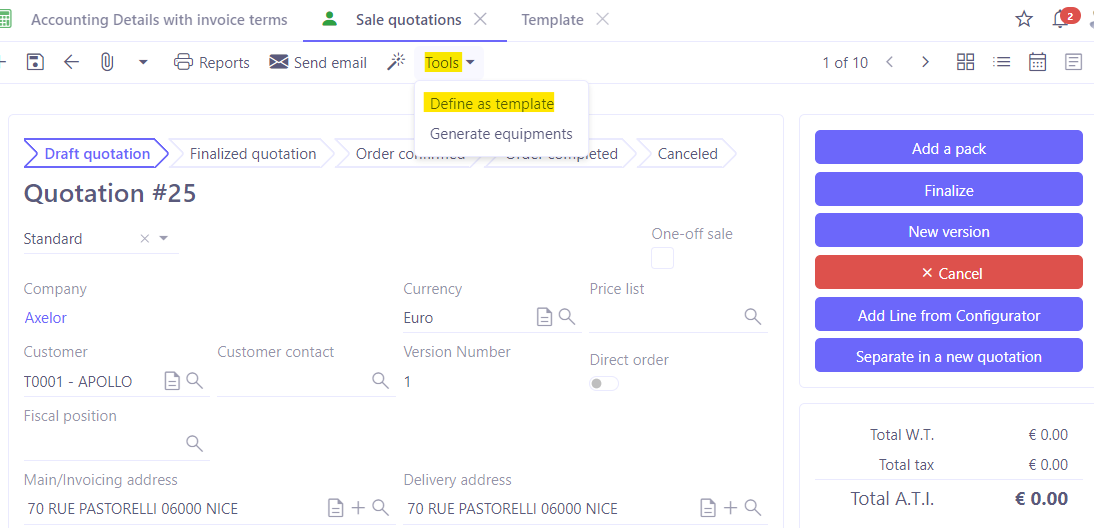Choose Generate equipments
1094x528 pixels.
[x=501, y=134]
